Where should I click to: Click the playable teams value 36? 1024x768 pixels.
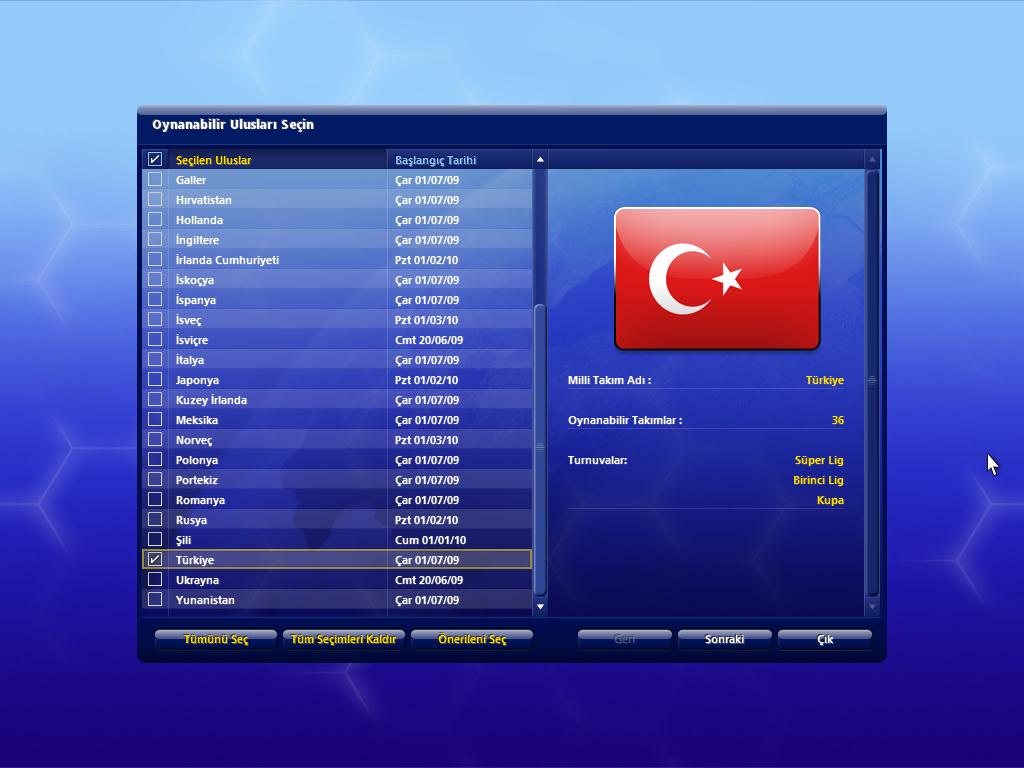coord(838,420)
